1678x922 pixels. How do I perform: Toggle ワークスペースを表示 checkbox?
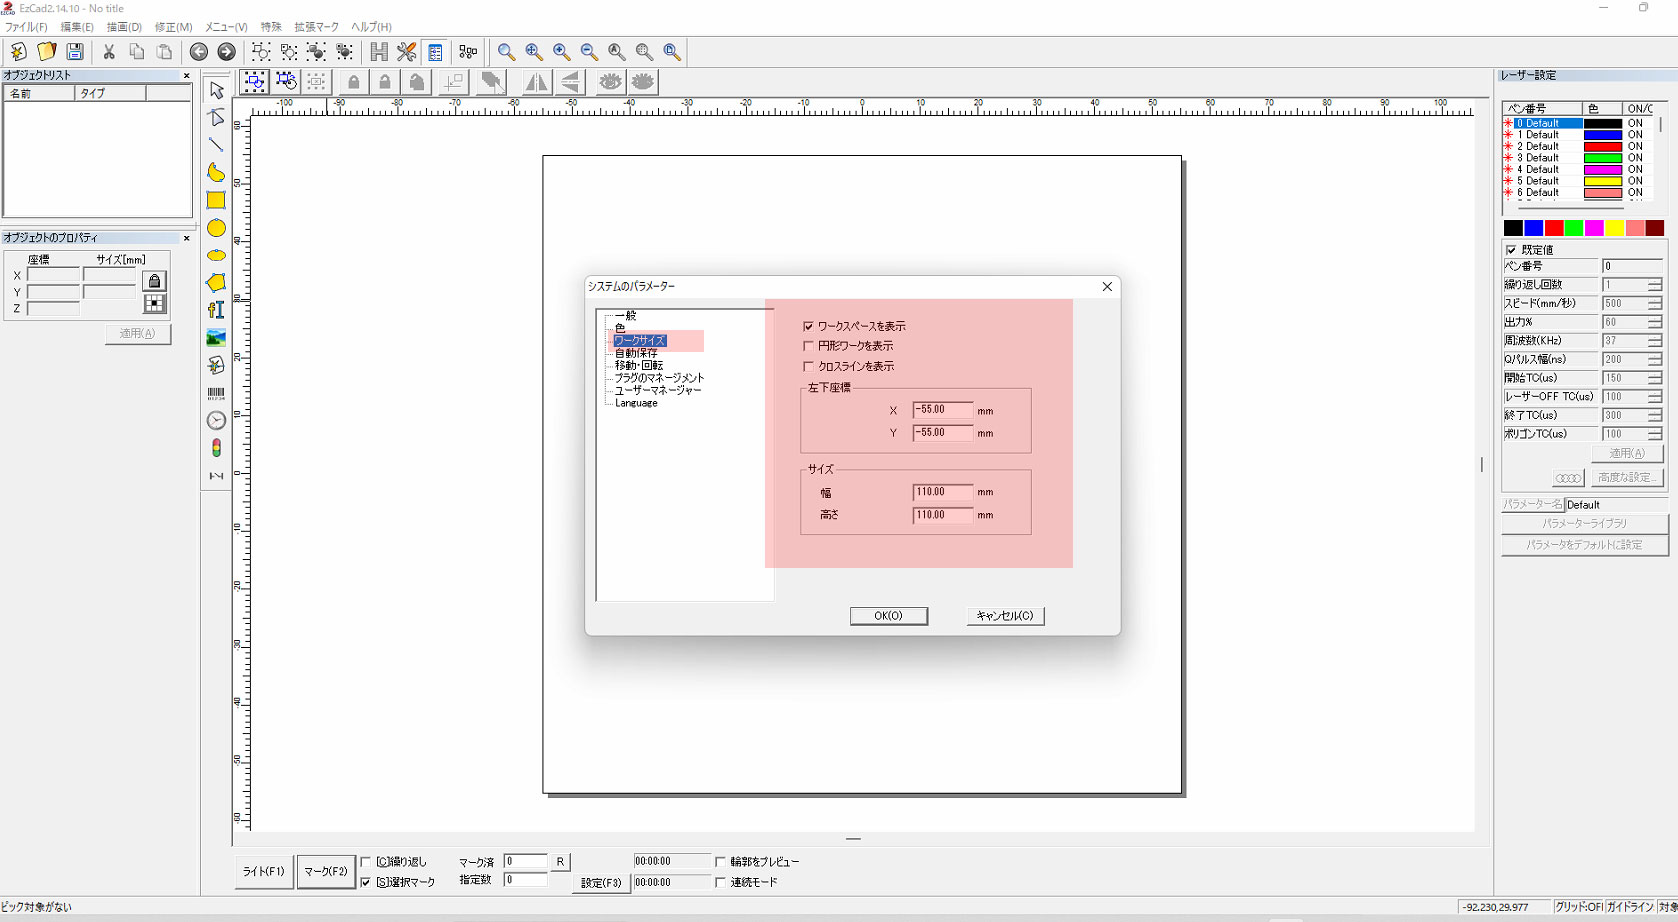(808, 326)
